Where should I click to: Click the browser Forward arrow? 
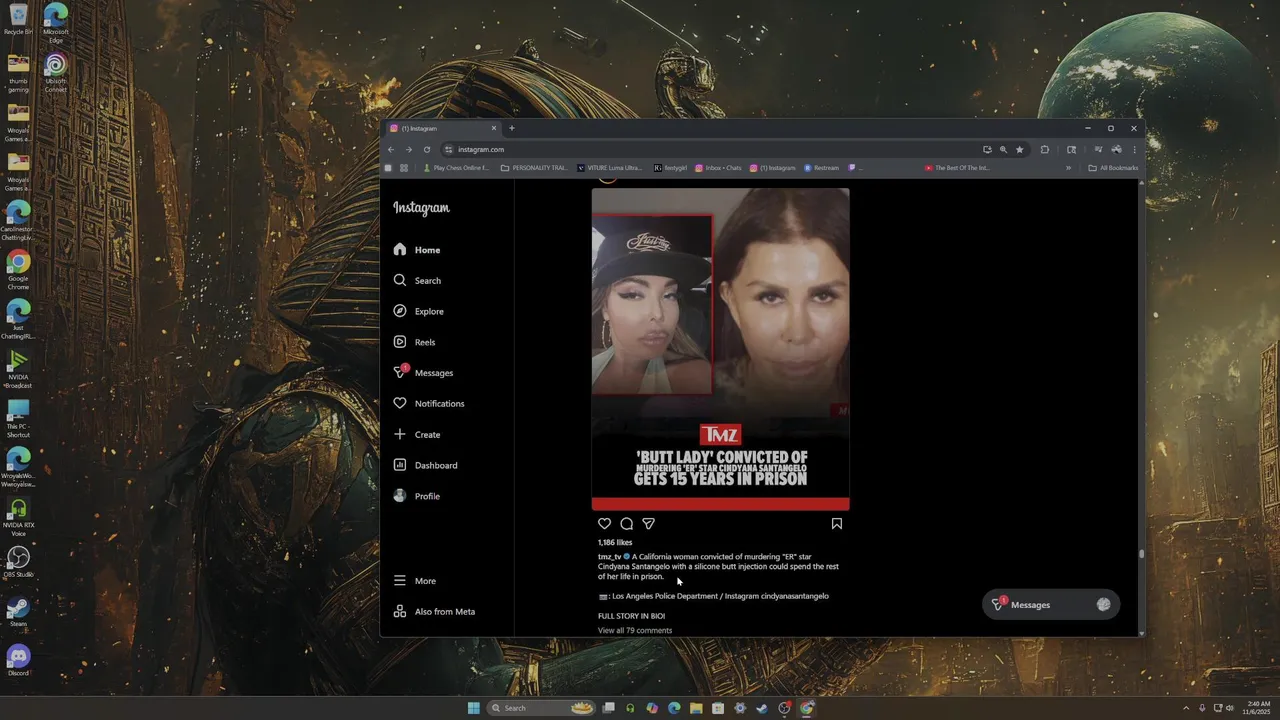[x=408, y=150]
